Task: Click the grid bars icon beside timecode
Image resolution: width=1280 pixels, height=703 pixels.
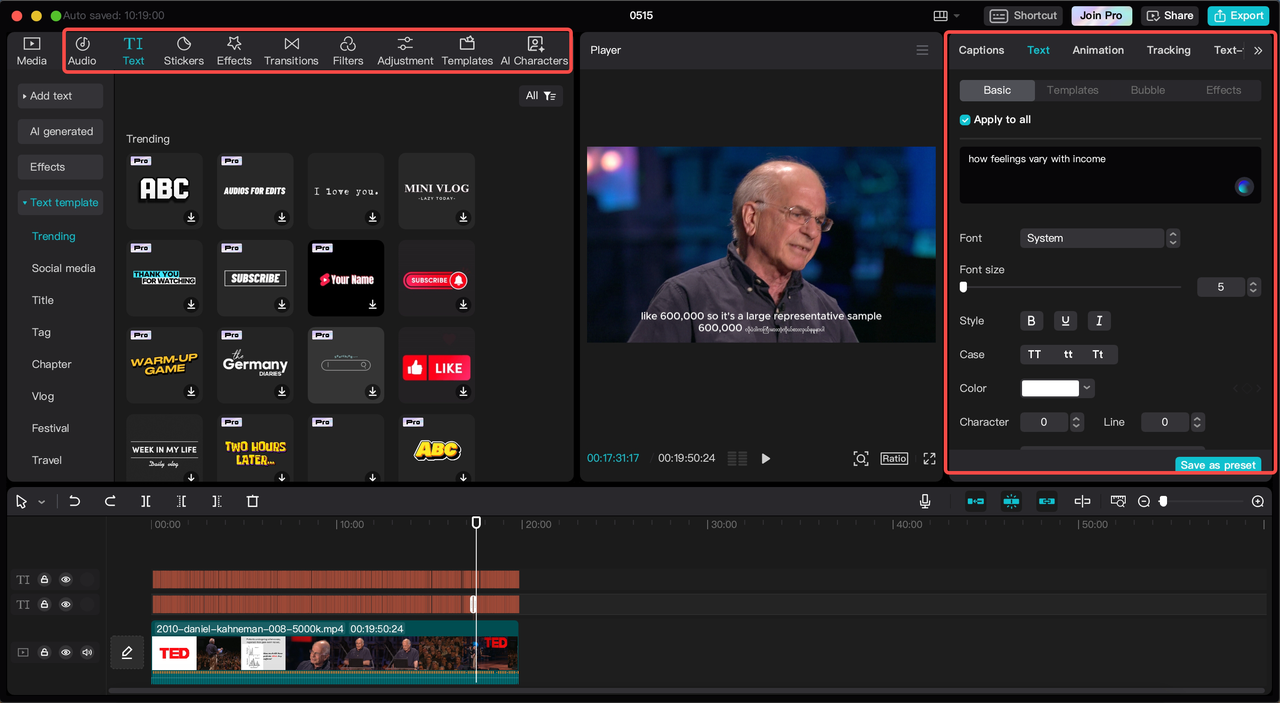Action: 737,458
